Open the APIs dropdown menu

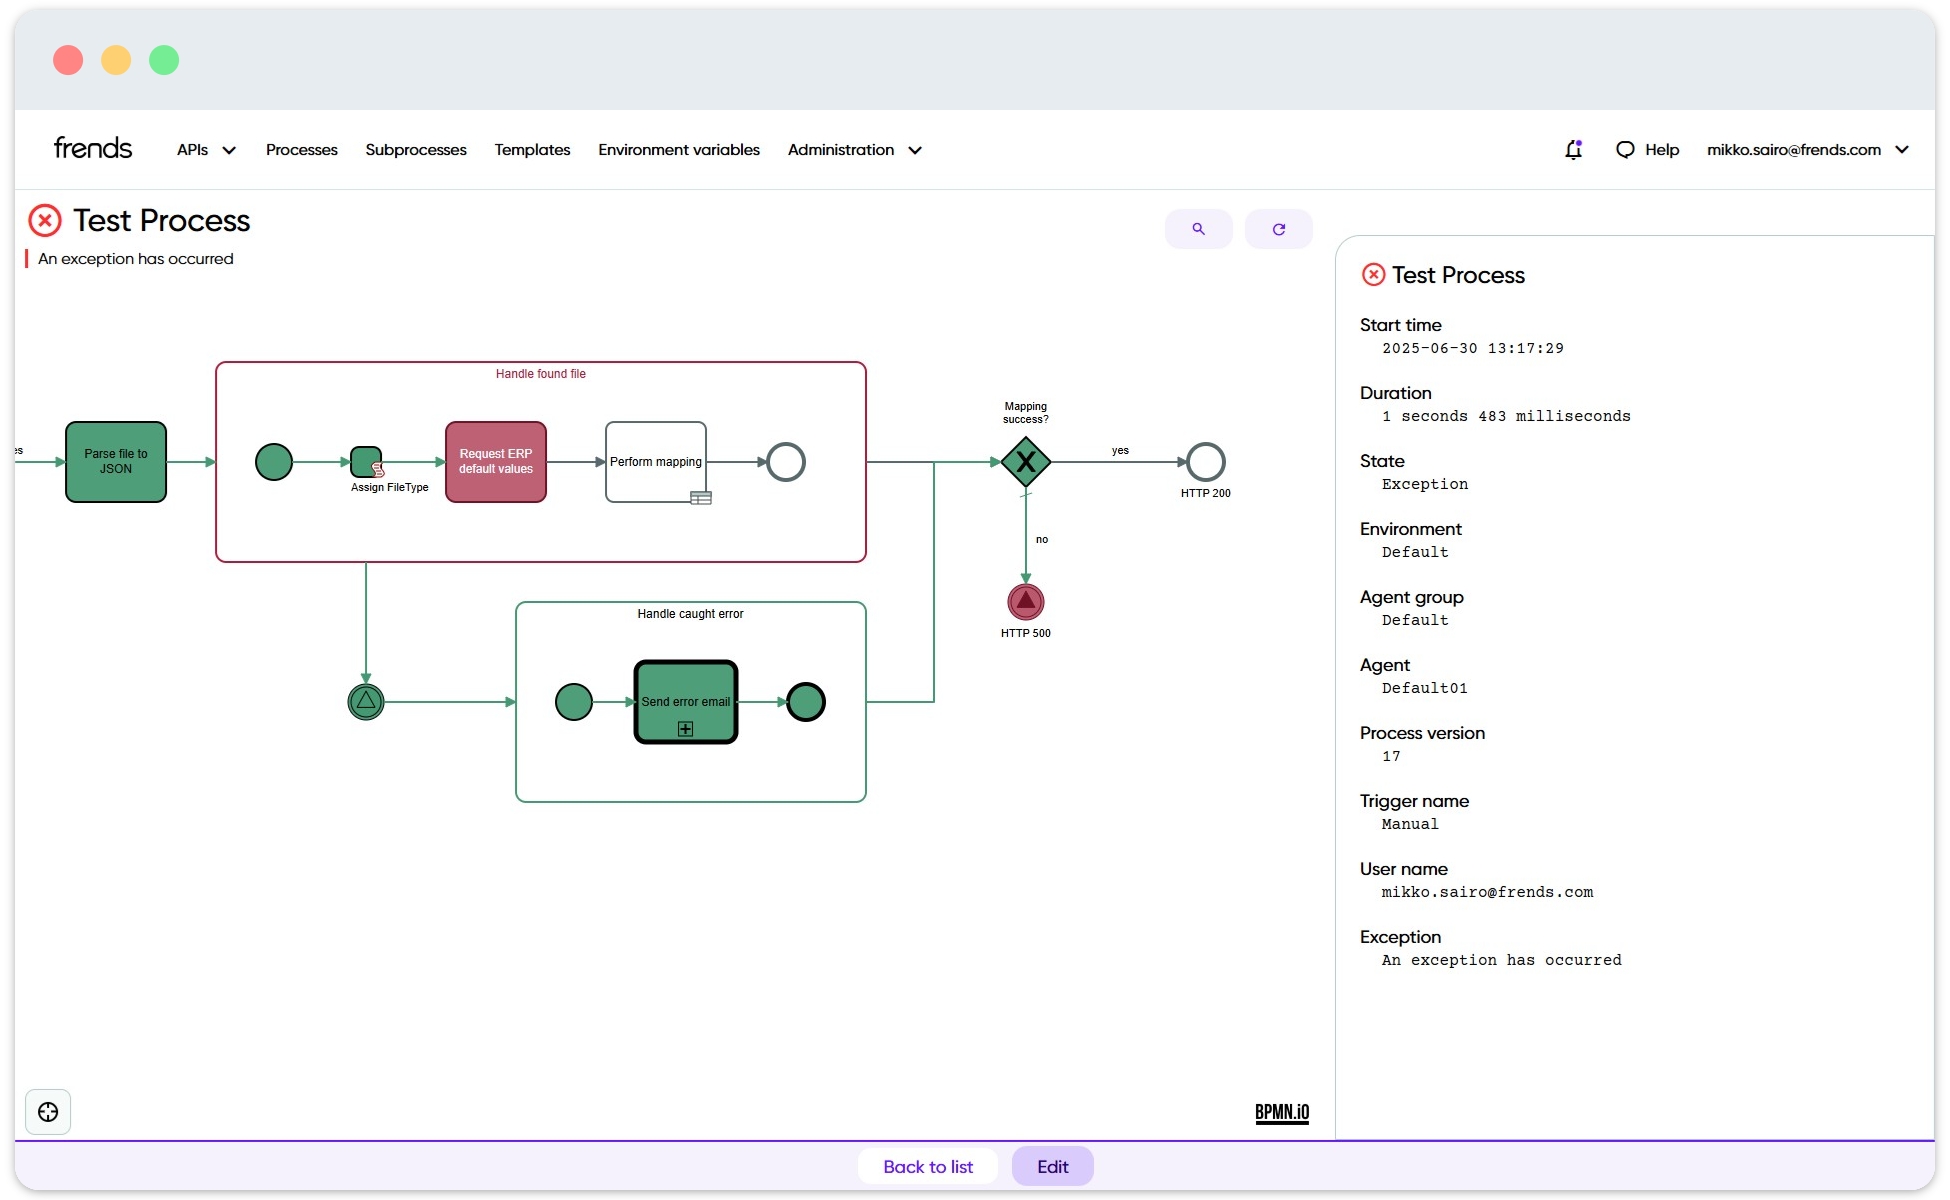click(x=206, y=150)
